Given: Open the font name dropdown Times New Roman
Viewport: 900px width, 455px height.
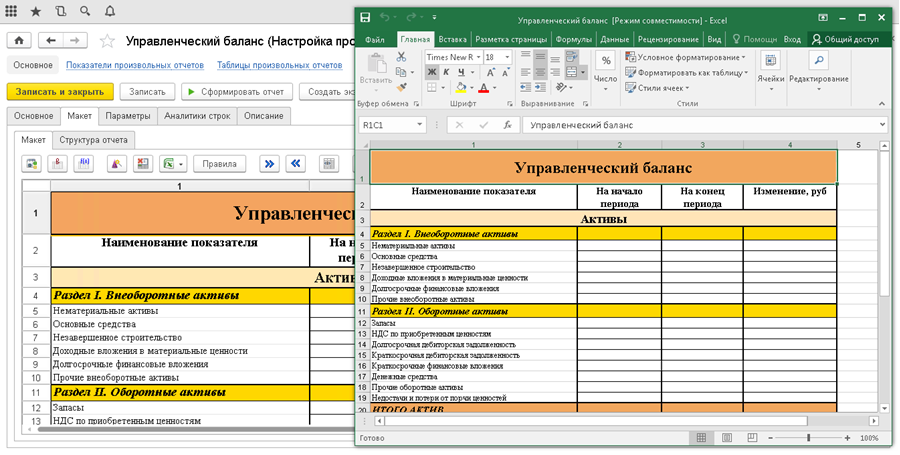Looking at the screenshot, I should pyautogui.click(x=478, y=58).
